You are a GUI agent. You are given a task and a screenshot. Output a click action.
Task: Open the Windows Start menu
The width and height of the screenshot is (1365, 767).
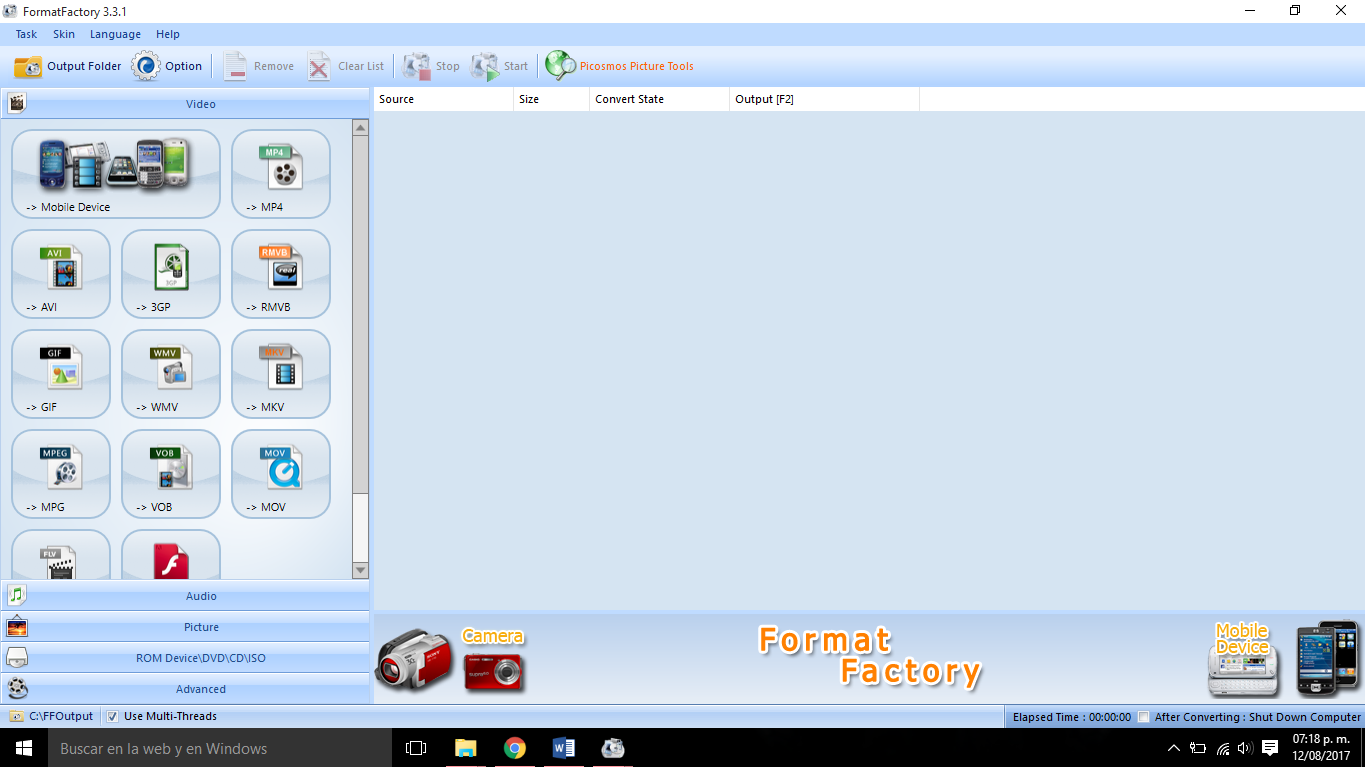tap(24, 748)
